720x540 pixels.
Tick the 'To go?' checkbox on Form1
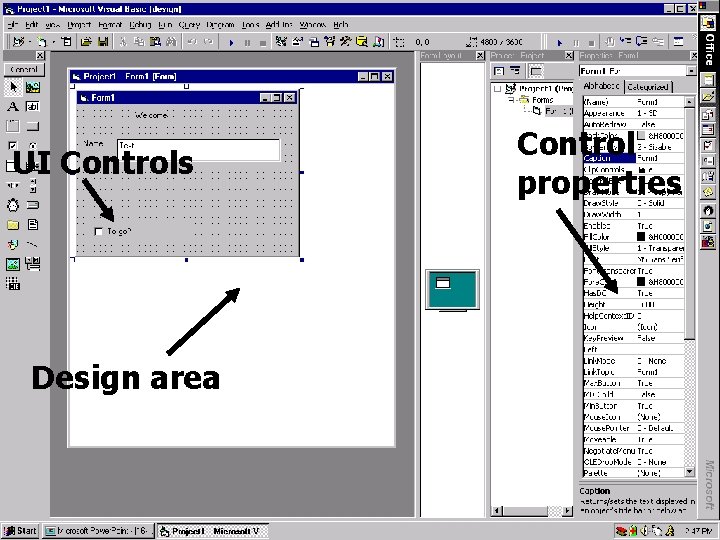(99, 231)
